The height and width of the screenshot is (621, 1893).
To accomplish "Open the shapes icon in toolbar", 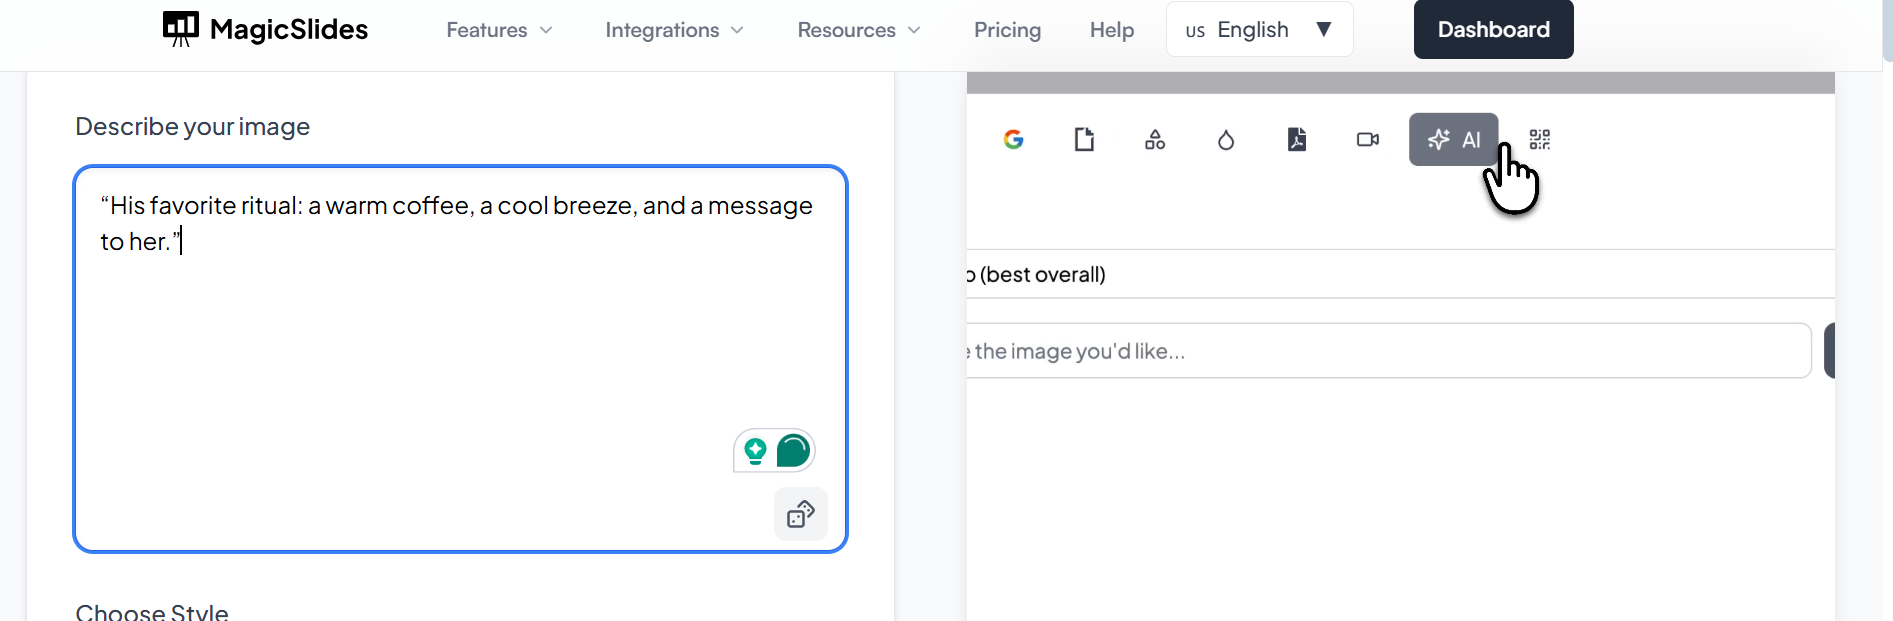I will (1155, 140).
